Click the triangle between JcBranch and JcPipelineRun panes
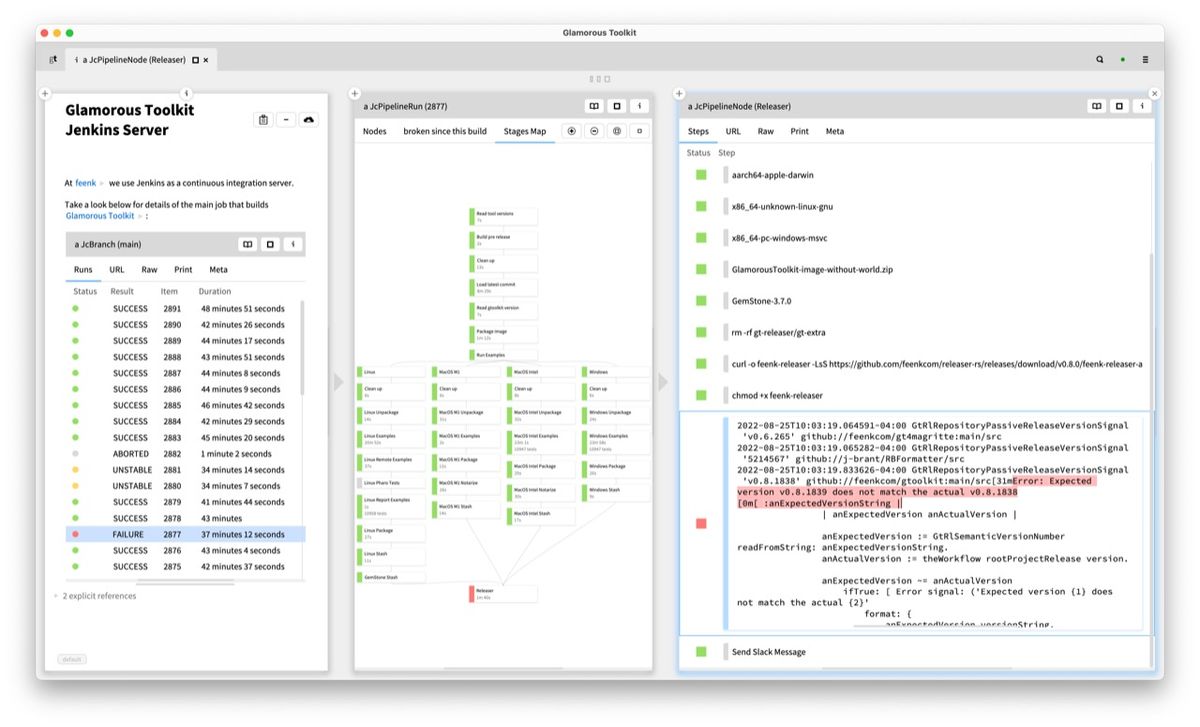This screenshot has width=1200, height=727. 338,382
